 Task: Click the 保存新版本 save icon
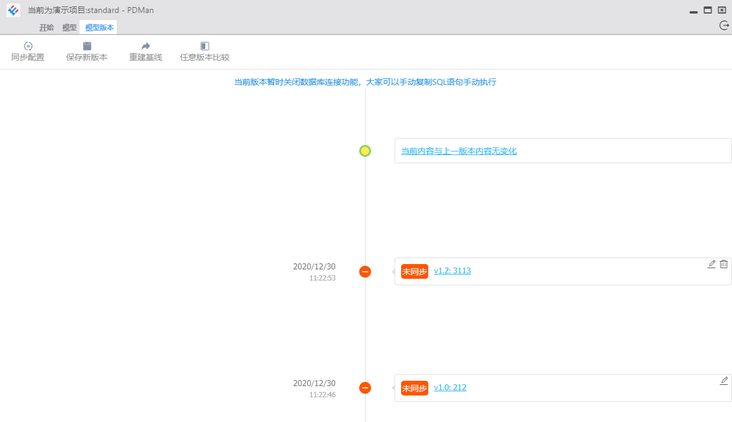(x=87, y=46)
